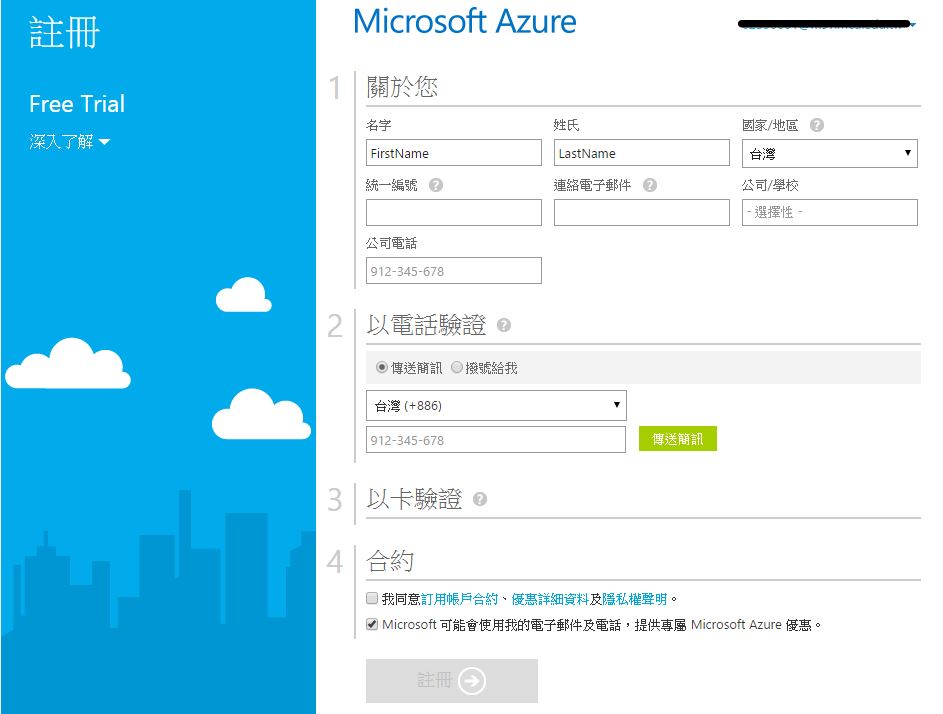Click the 連絡電子郵件 input field
The height and width of the screenshot is (714, 943).
[642, 212]
